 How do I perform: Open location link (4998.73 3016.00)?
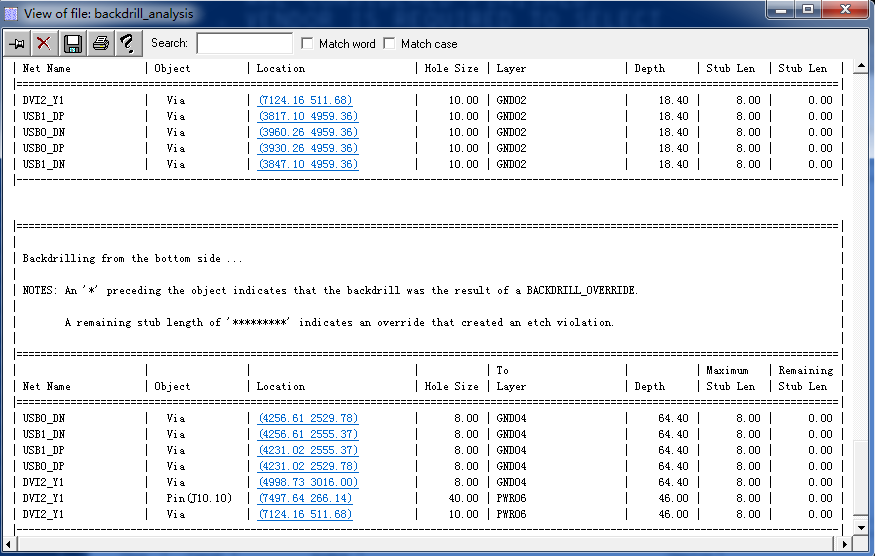coord(308,482)
